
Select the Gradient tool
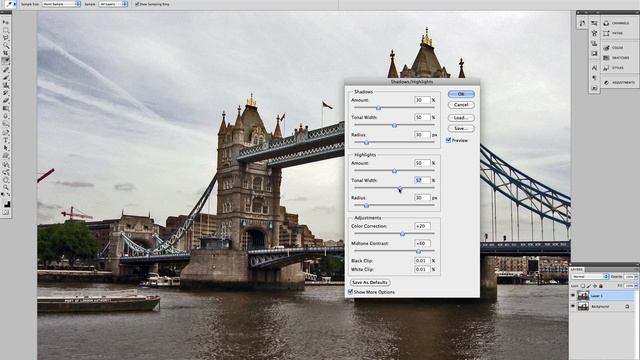[6, 108]
